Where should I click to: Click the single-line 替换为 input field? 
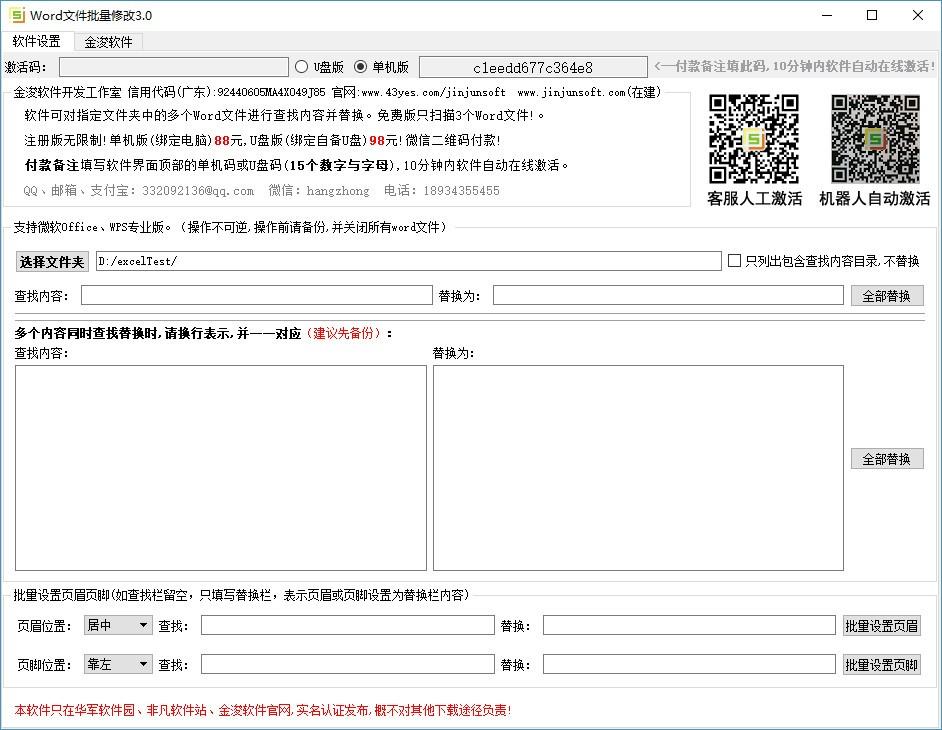[x=668, y=295]
